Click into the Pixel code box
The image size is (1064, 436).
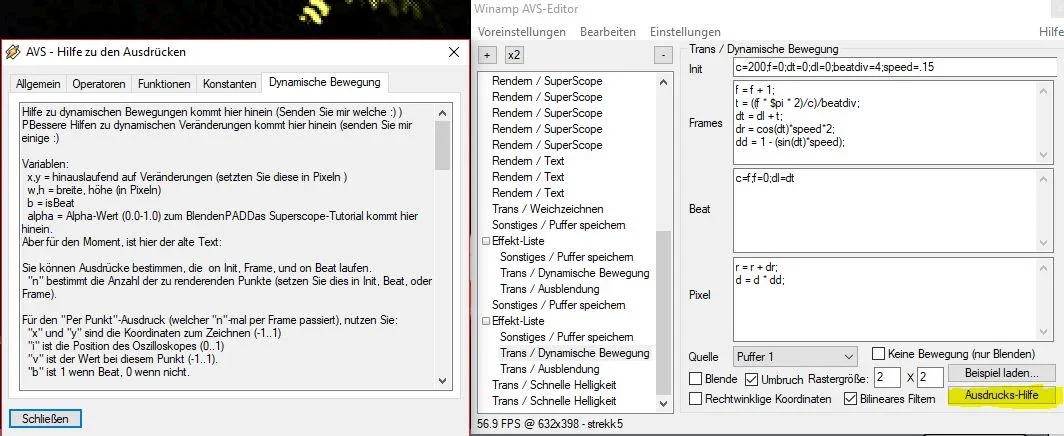(894, 298)
